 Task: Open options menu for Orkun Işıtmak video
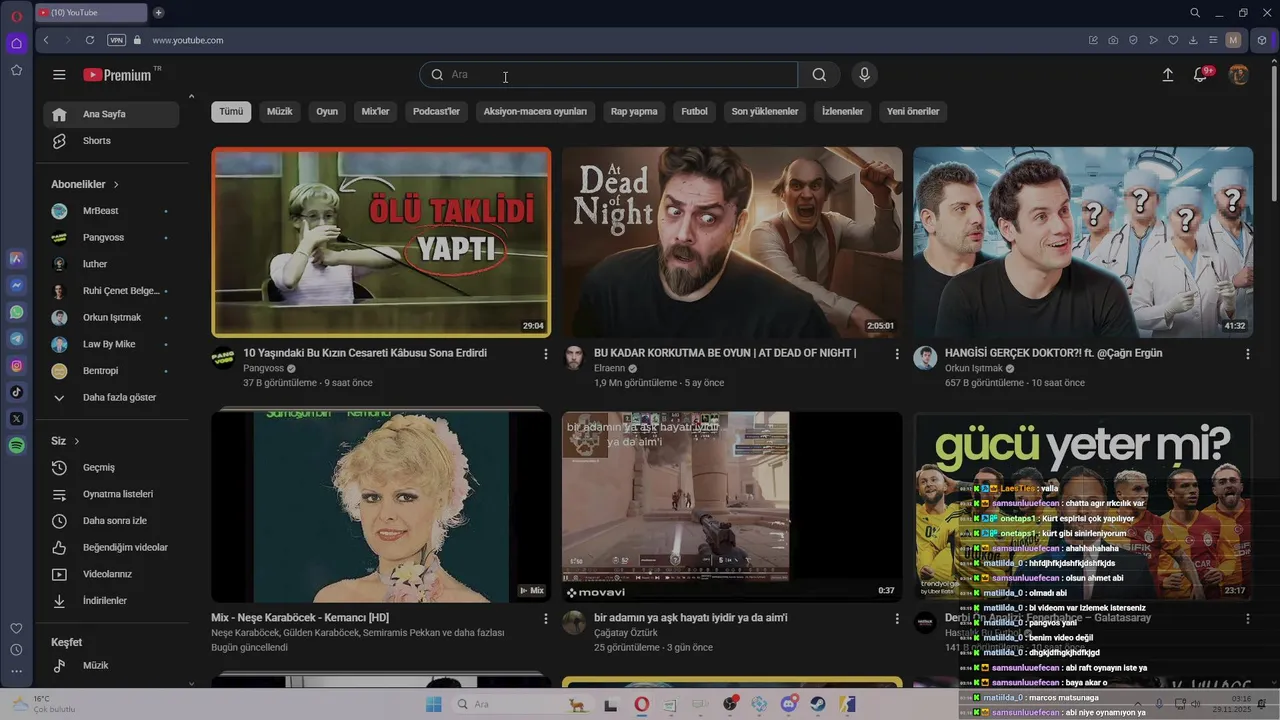(x=1247, y=354)
